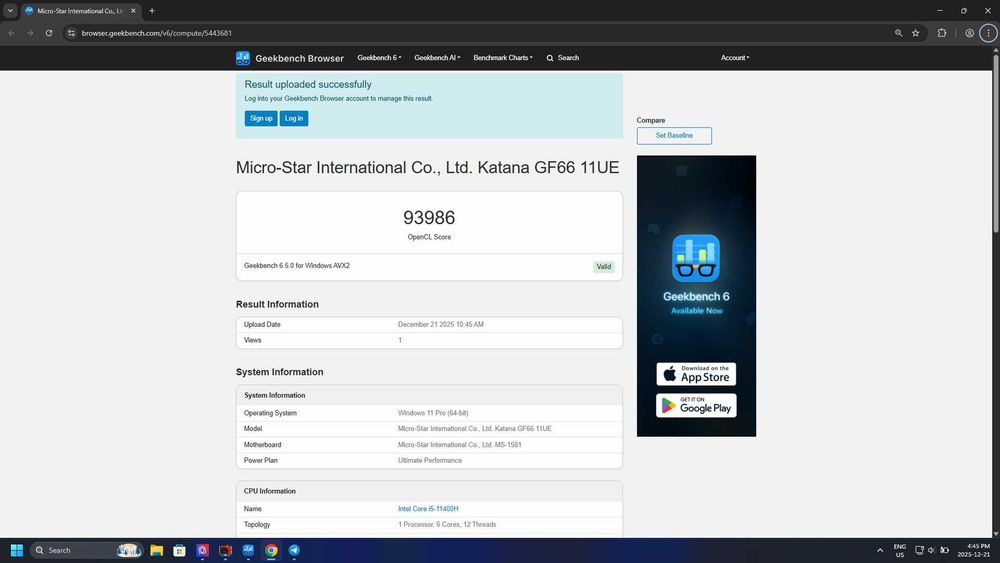Open the Chrome profile avatar icon
Image resolution: width=1000 pixels, height=563 pixels.
(969, 33)
